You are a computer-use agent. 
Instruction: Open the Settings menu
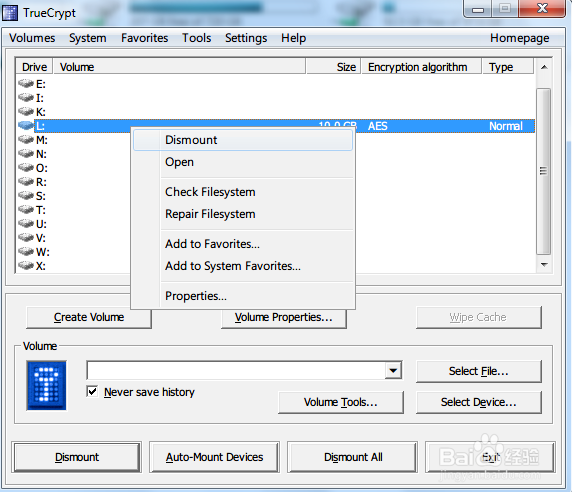tap(246, 38)
